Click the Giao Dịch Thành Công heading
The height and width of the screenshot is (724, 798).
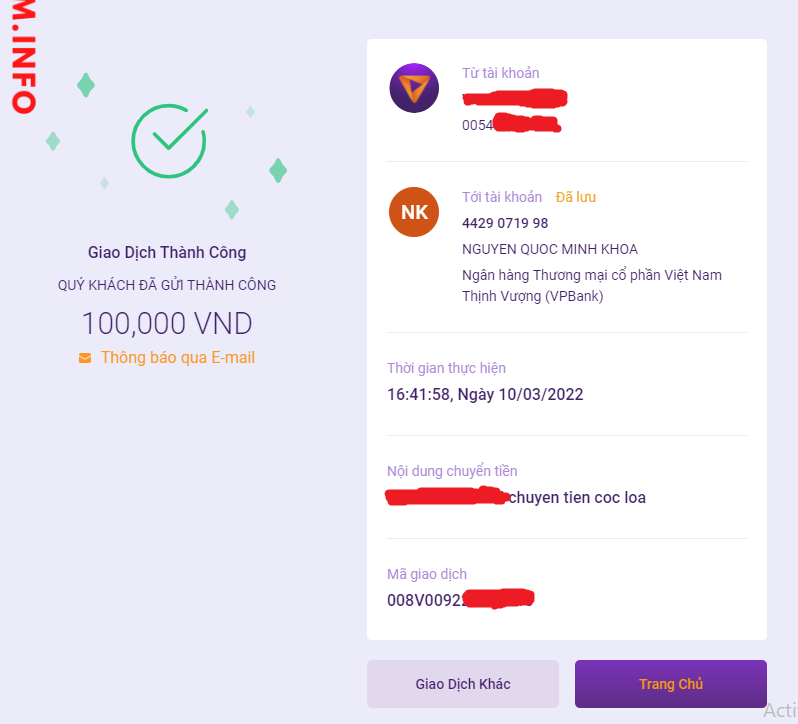tap(167, 253)
